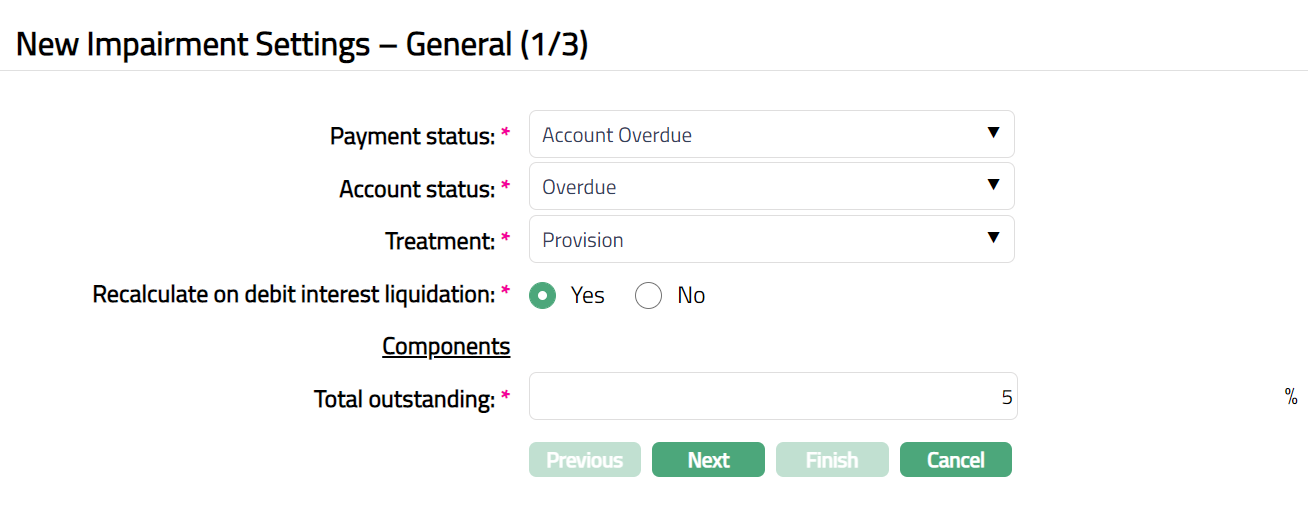Viewport: 1308px width, 510px height.
Task: Click the arrow icon in Treatment field
Action: (993, 239)
